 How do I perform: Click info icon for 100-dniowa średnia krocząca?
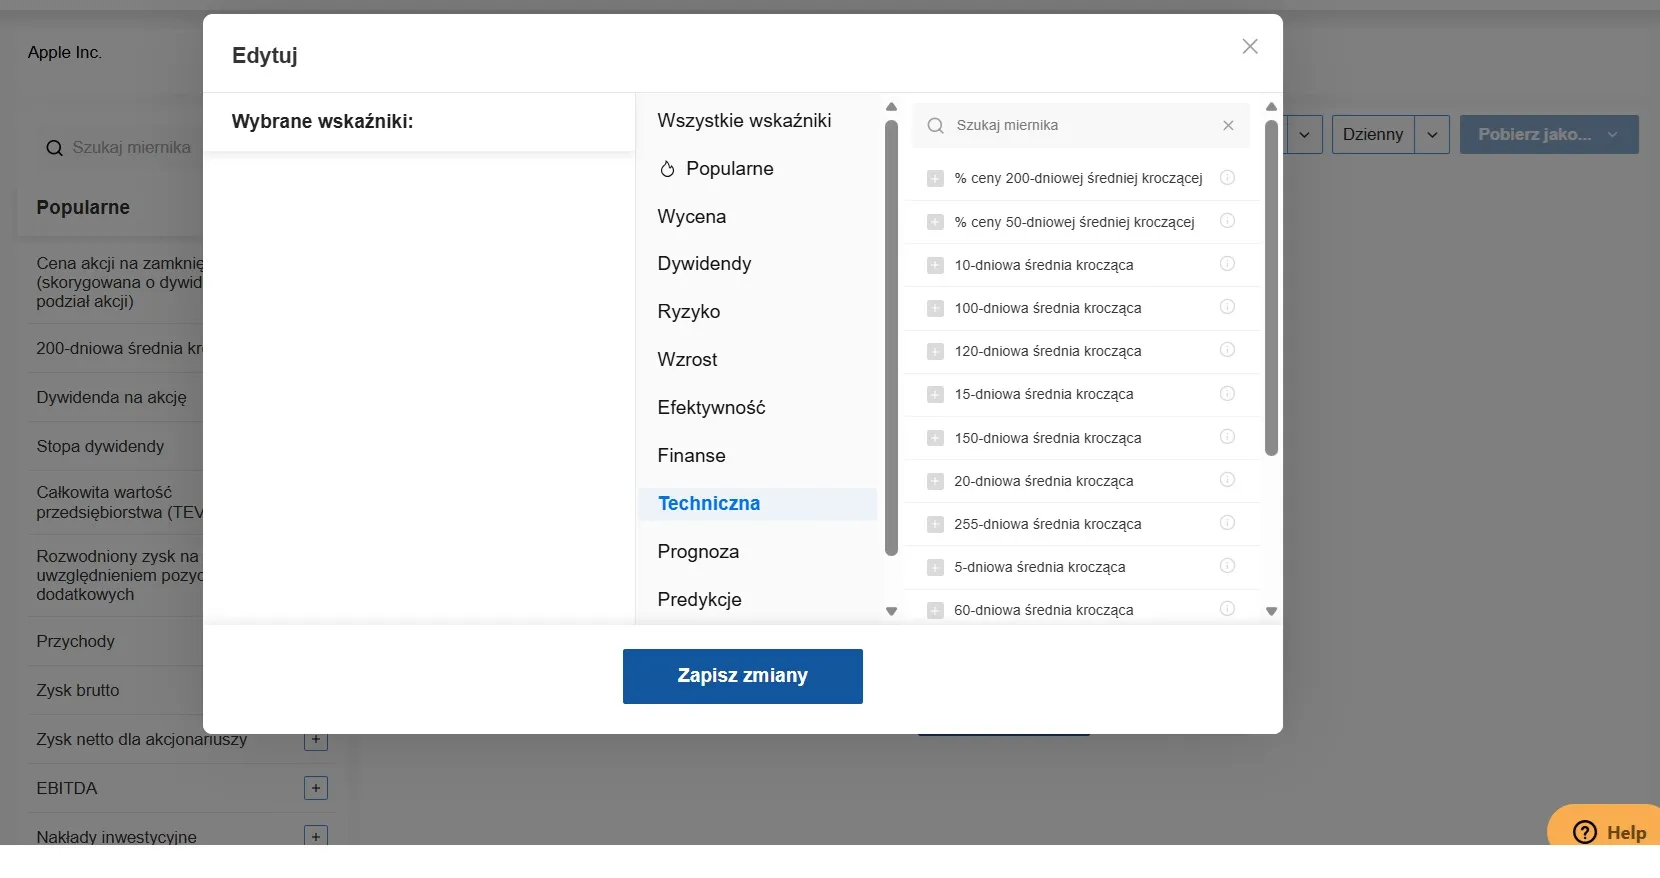pos(1227,307)
